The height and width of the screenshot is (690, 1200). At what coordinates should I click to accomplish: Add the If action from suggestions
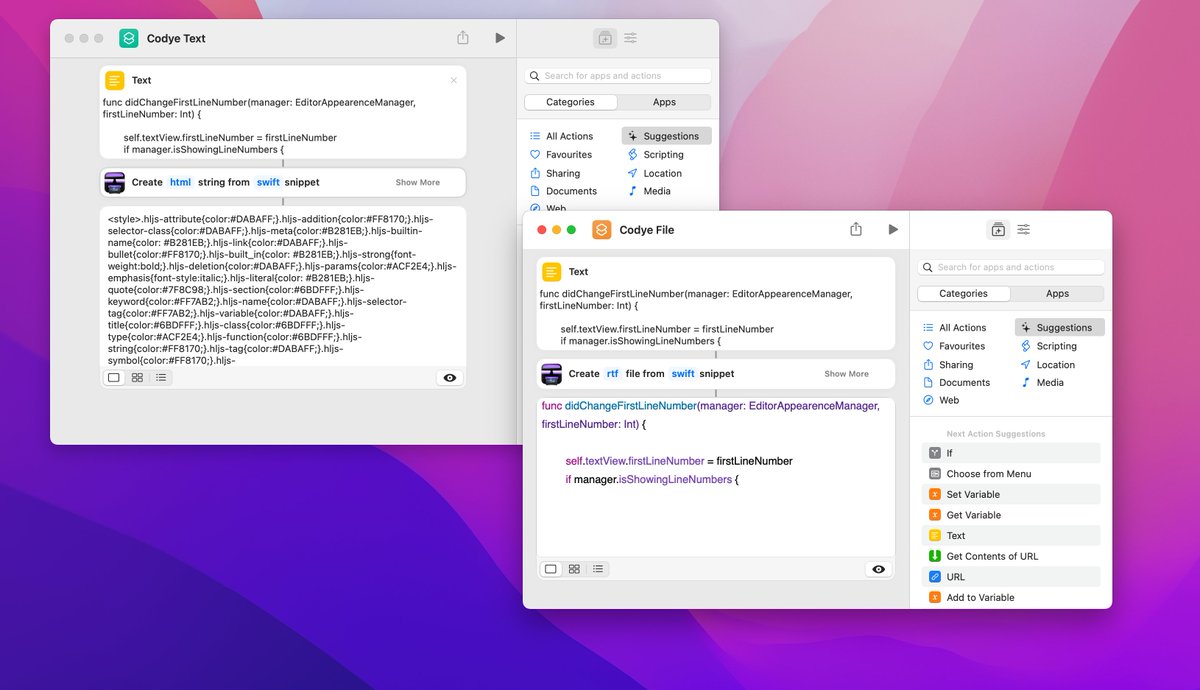coord(1011,453)
